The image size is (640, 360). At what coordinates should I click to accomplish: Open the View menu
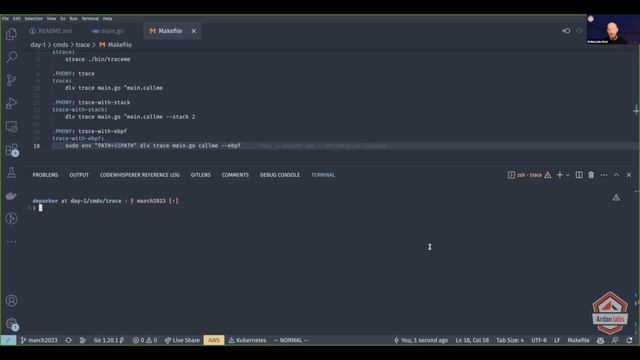point(51,18)
